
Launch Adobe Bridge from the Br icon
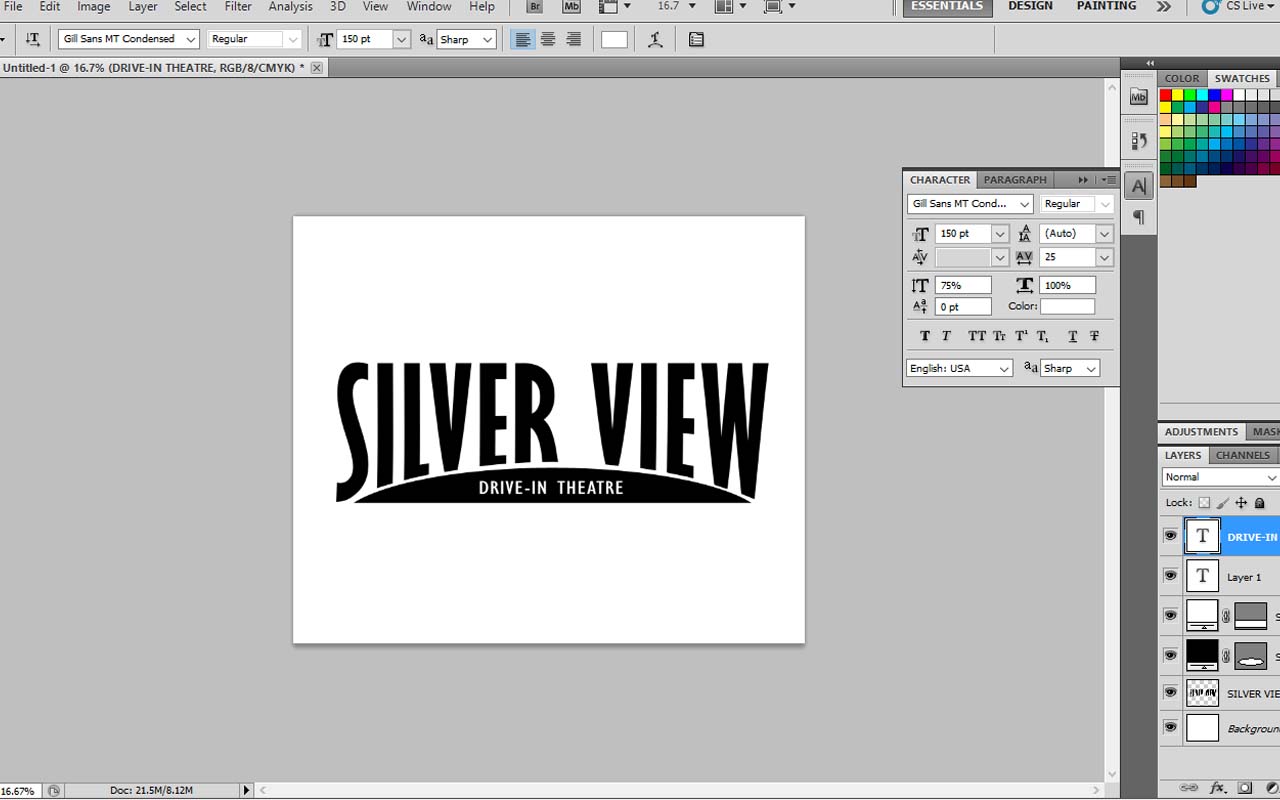(535, 6)
